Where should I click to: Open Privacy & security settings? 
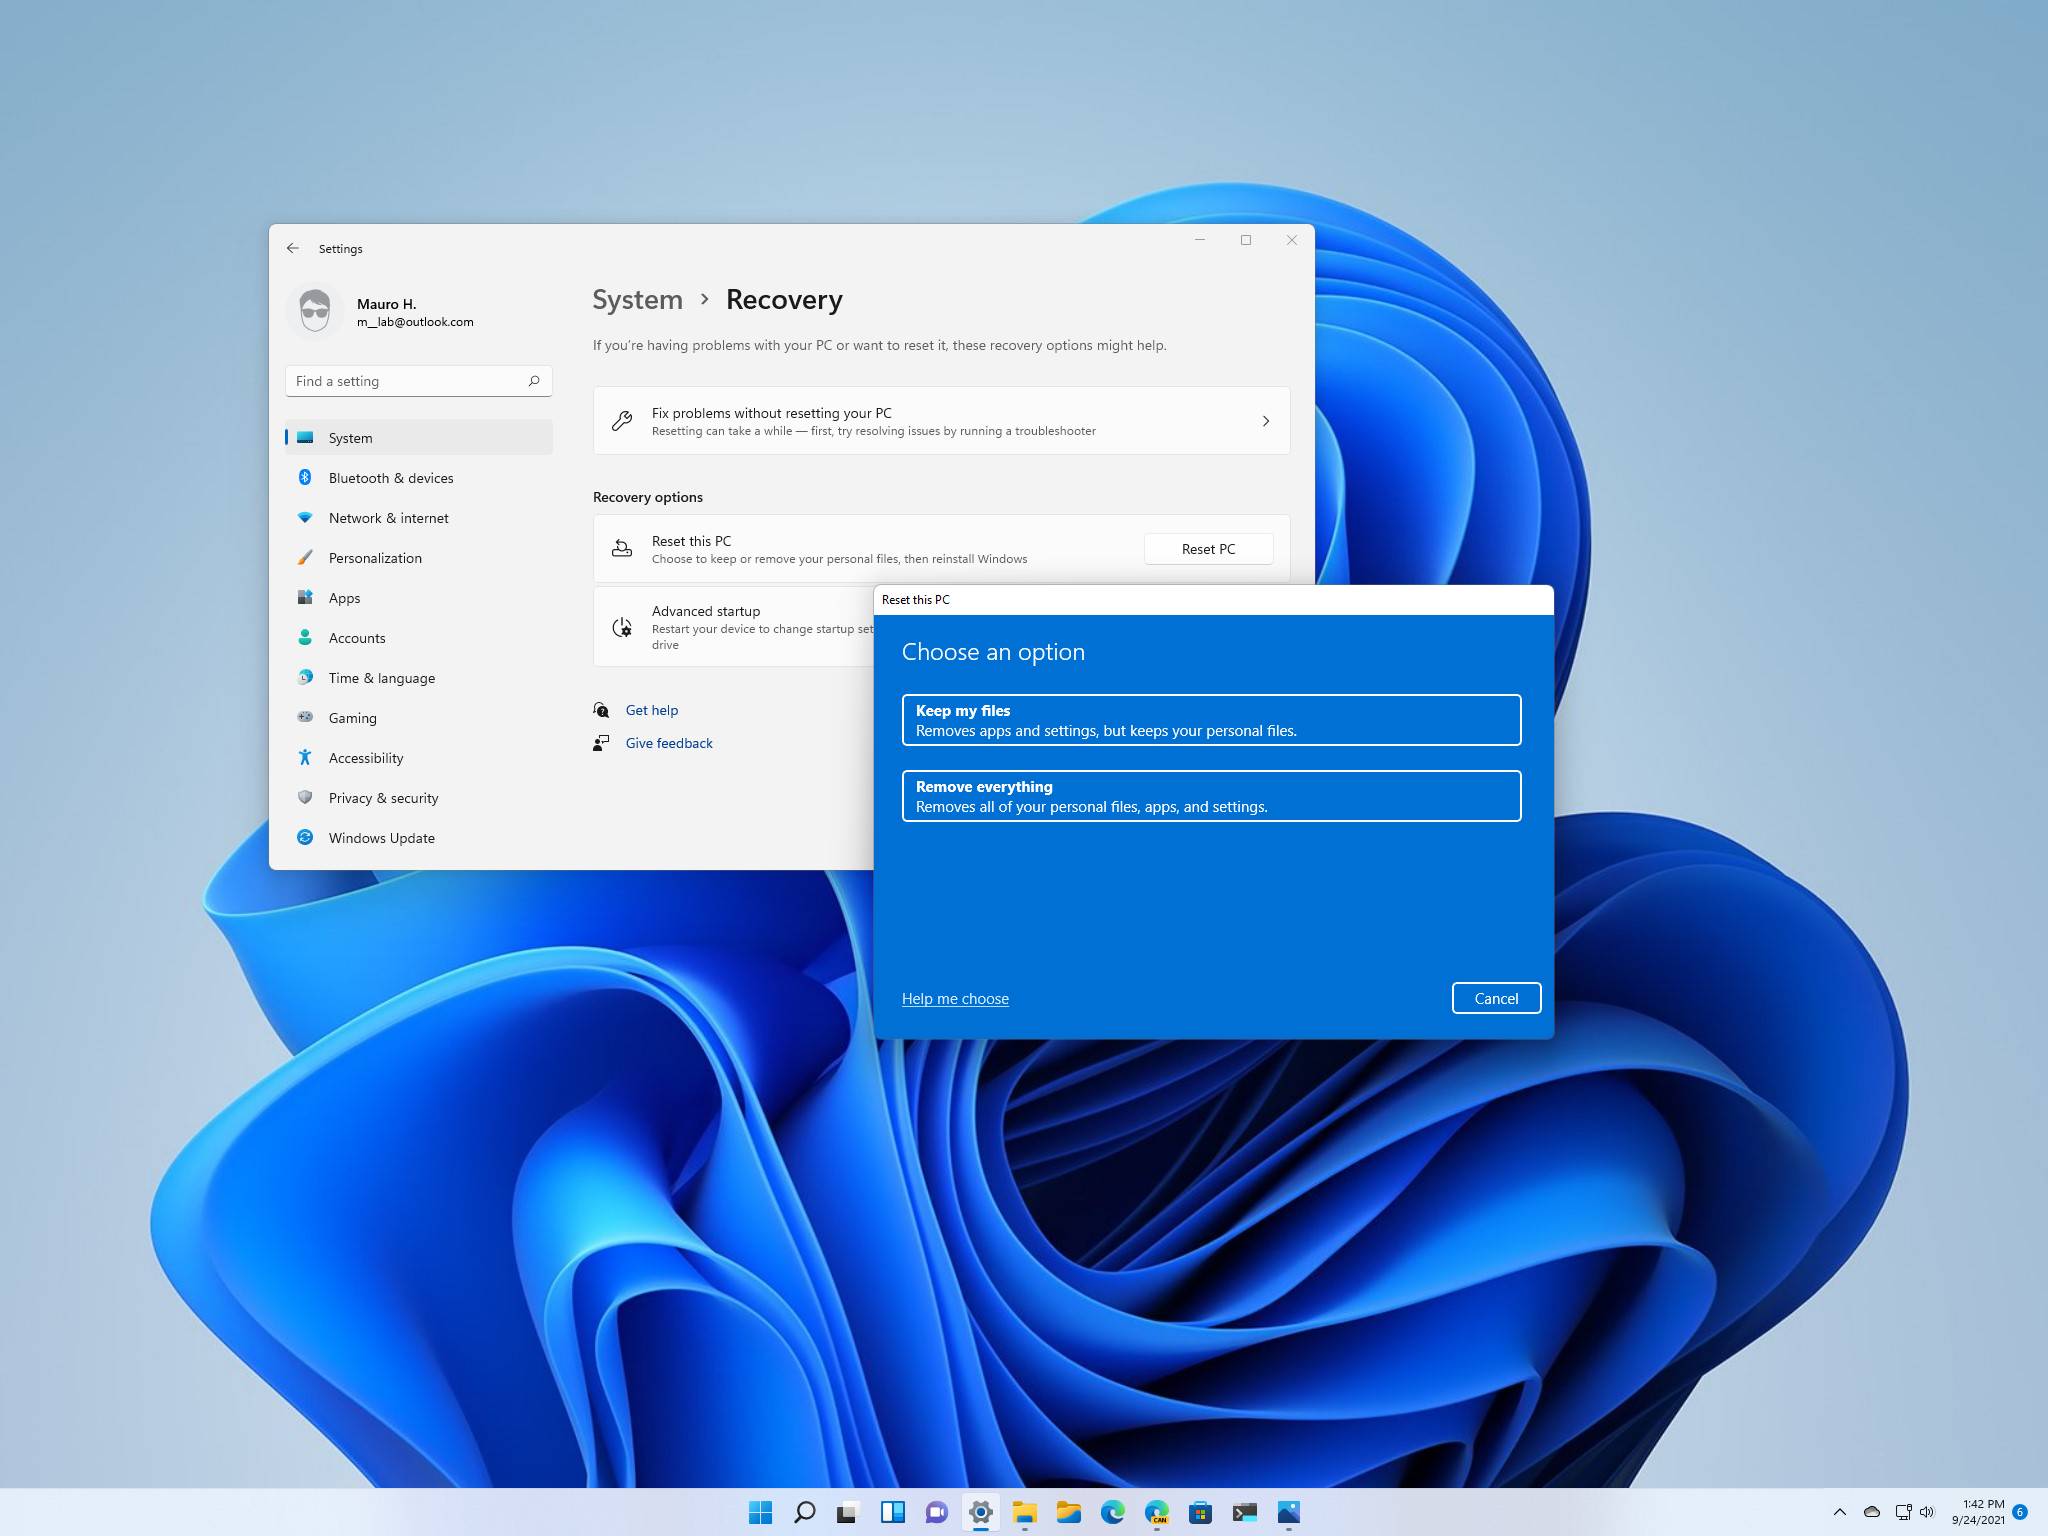click(307, 798)
